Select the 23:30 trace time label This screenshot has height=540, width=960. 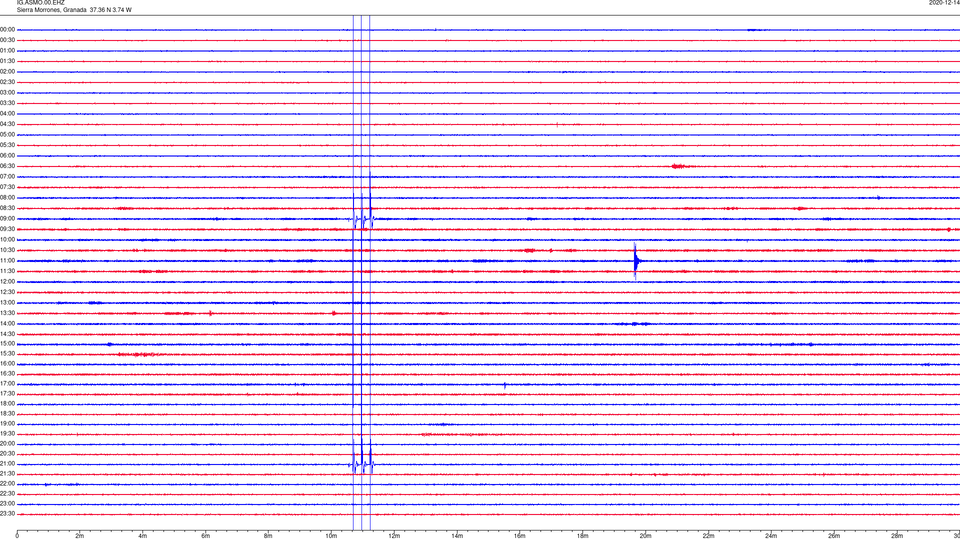[8, 514]
